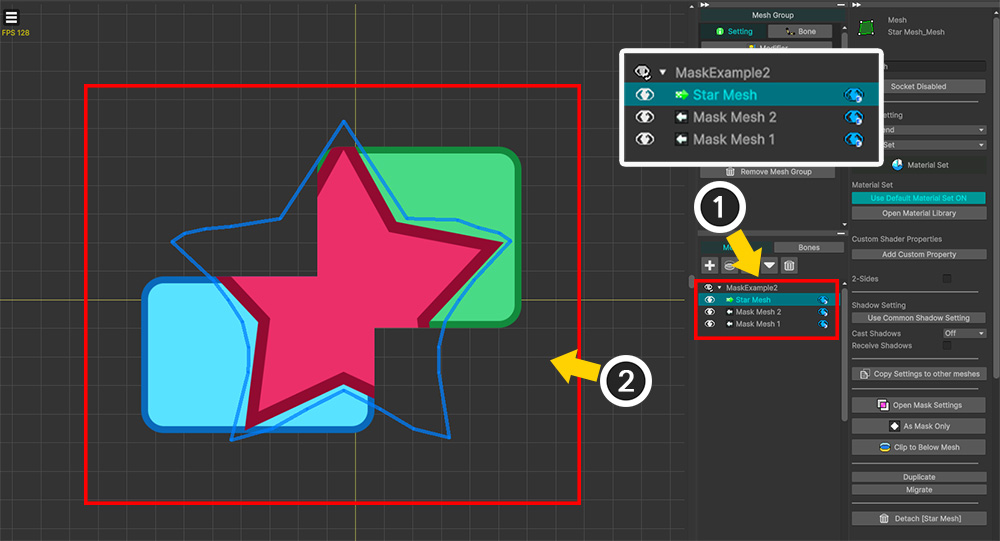Click the Open Mask Settings button
1000x541 pixels.
919,405
